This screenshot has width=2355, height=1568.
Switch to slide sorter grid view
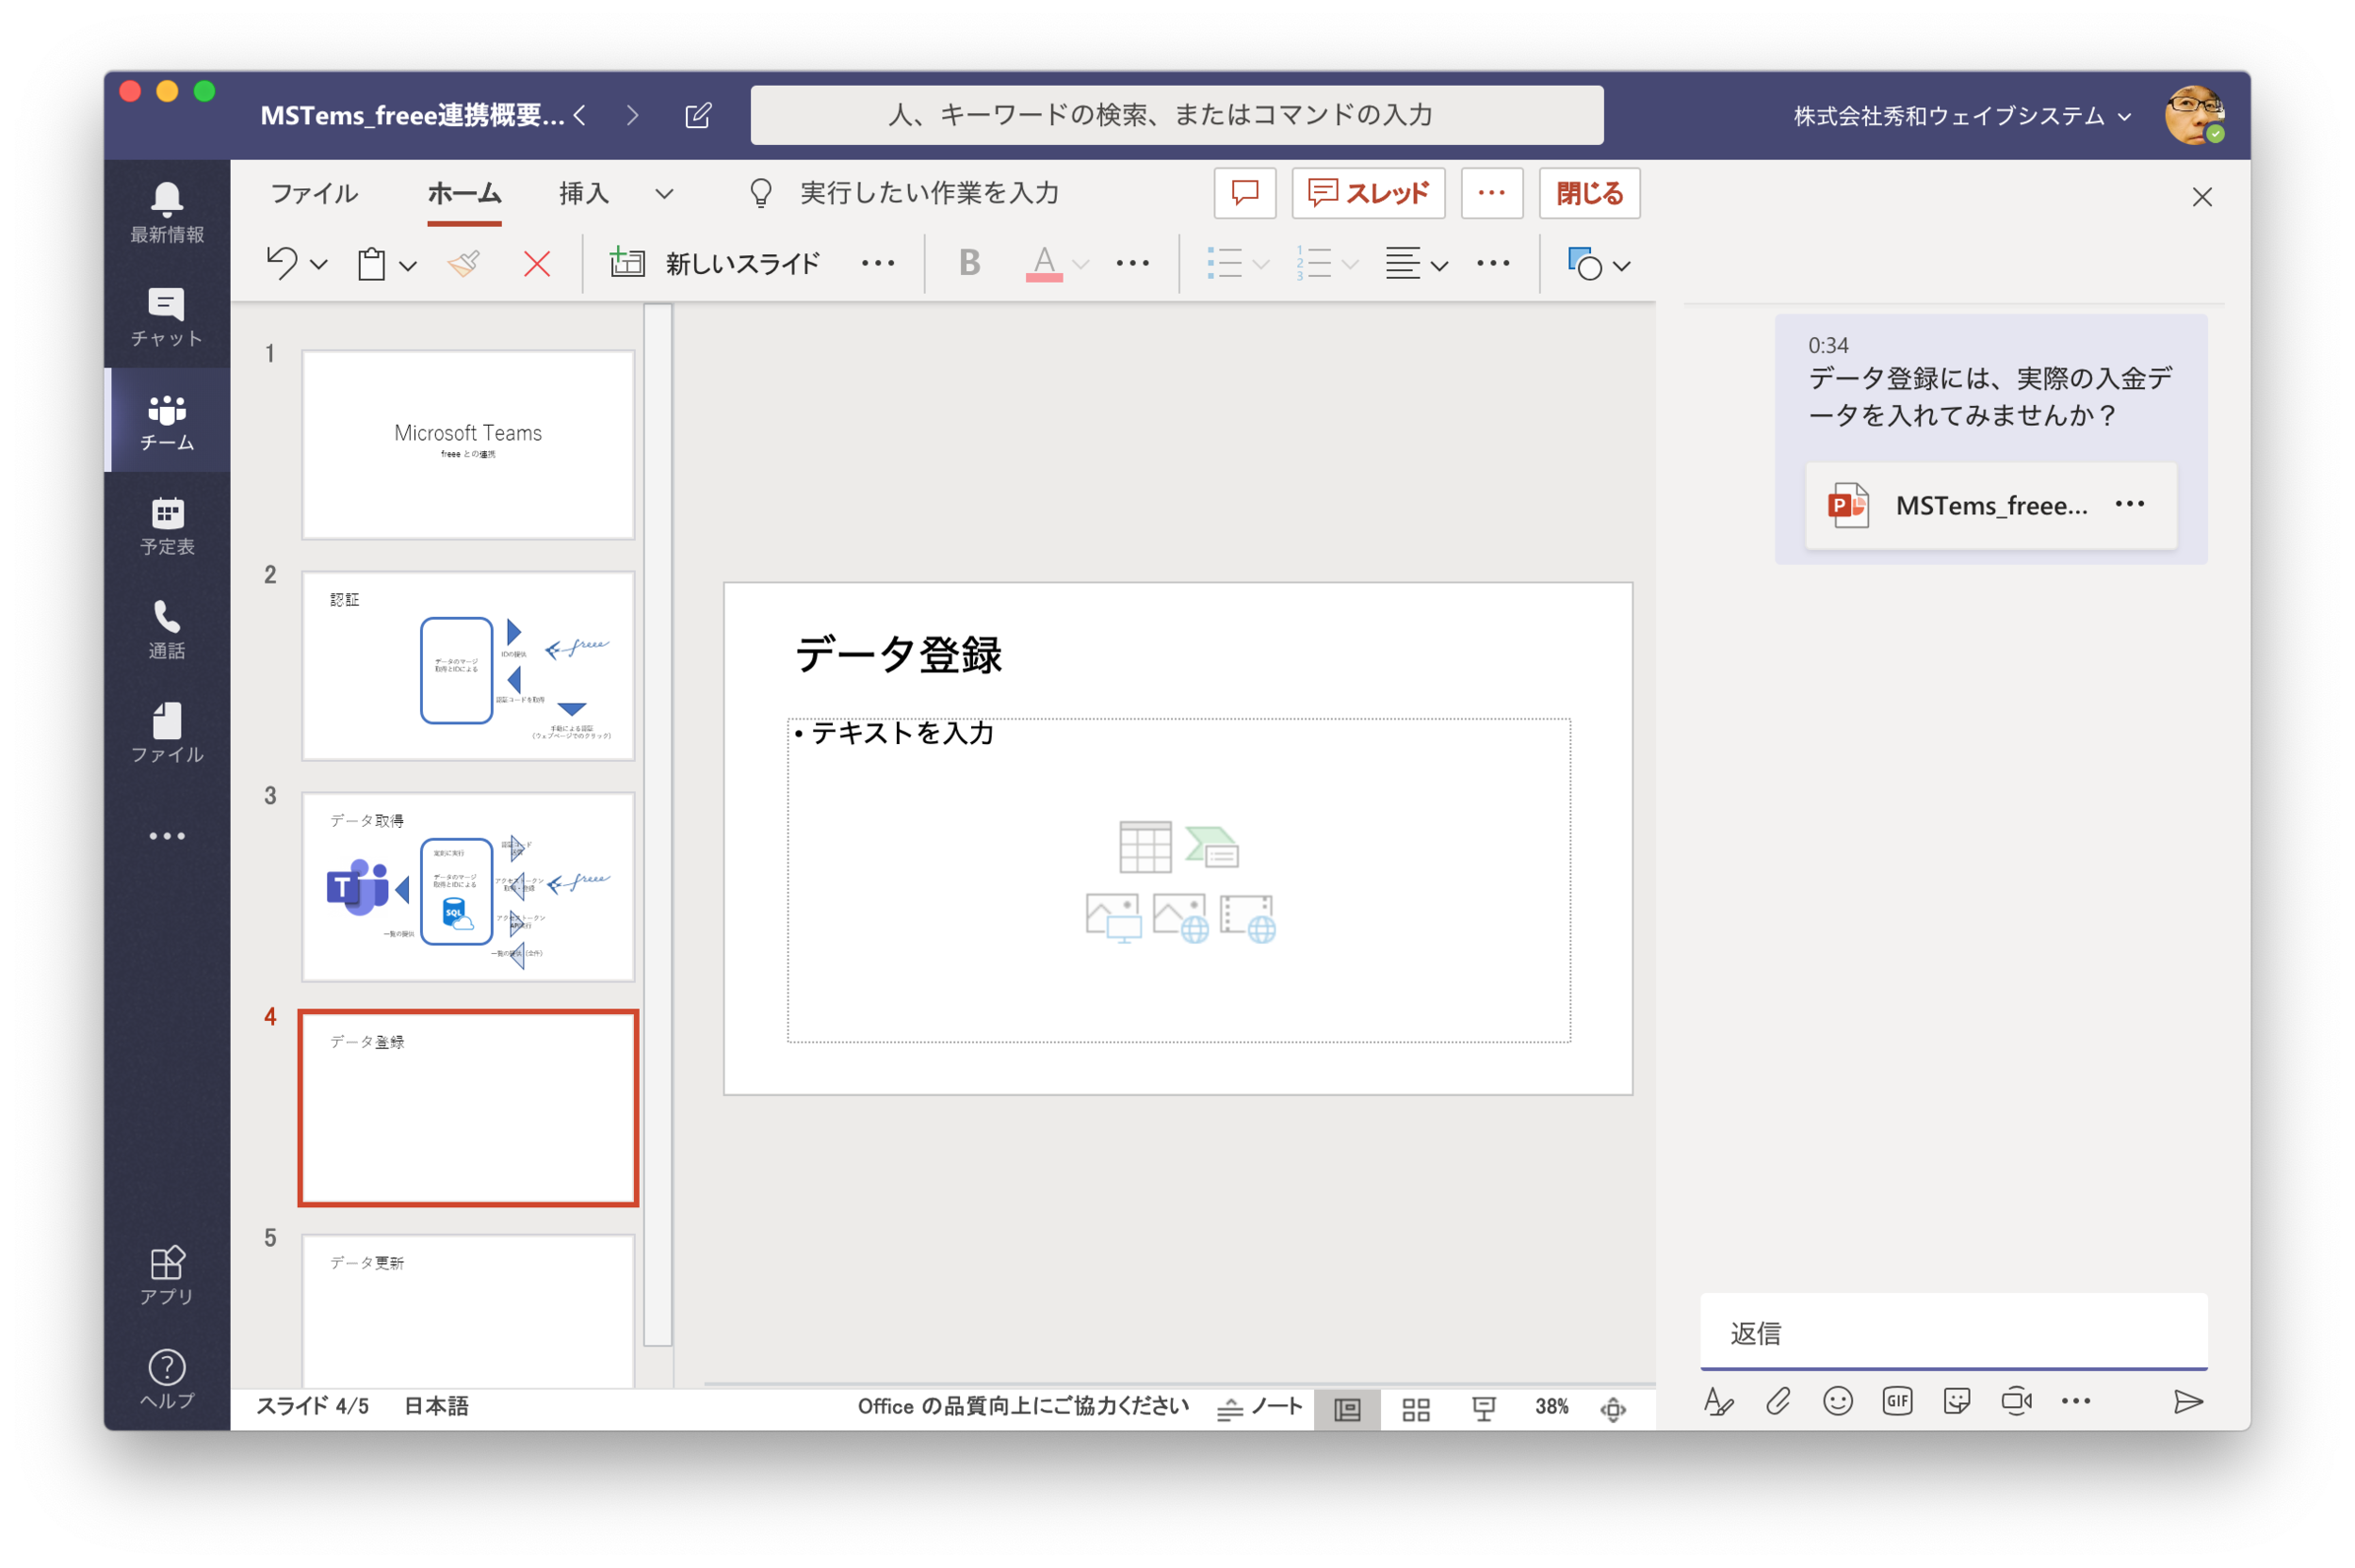(x=1415, y=1409)
